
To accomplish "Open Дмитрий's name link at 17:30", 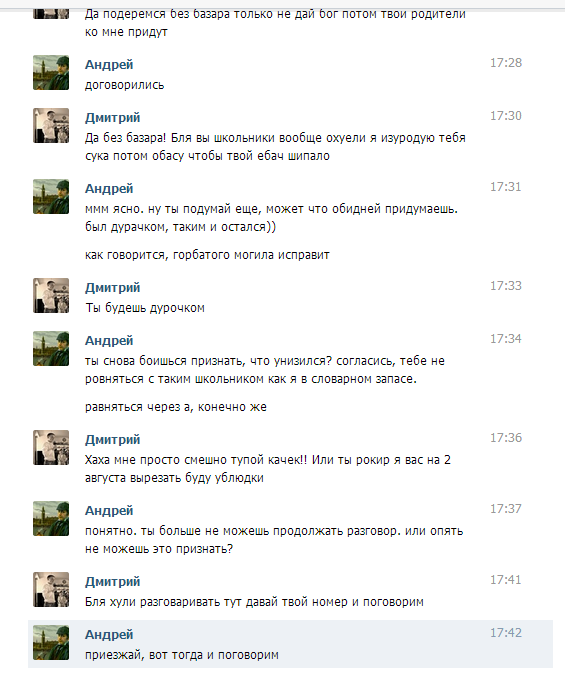I will tap(112, 118).
